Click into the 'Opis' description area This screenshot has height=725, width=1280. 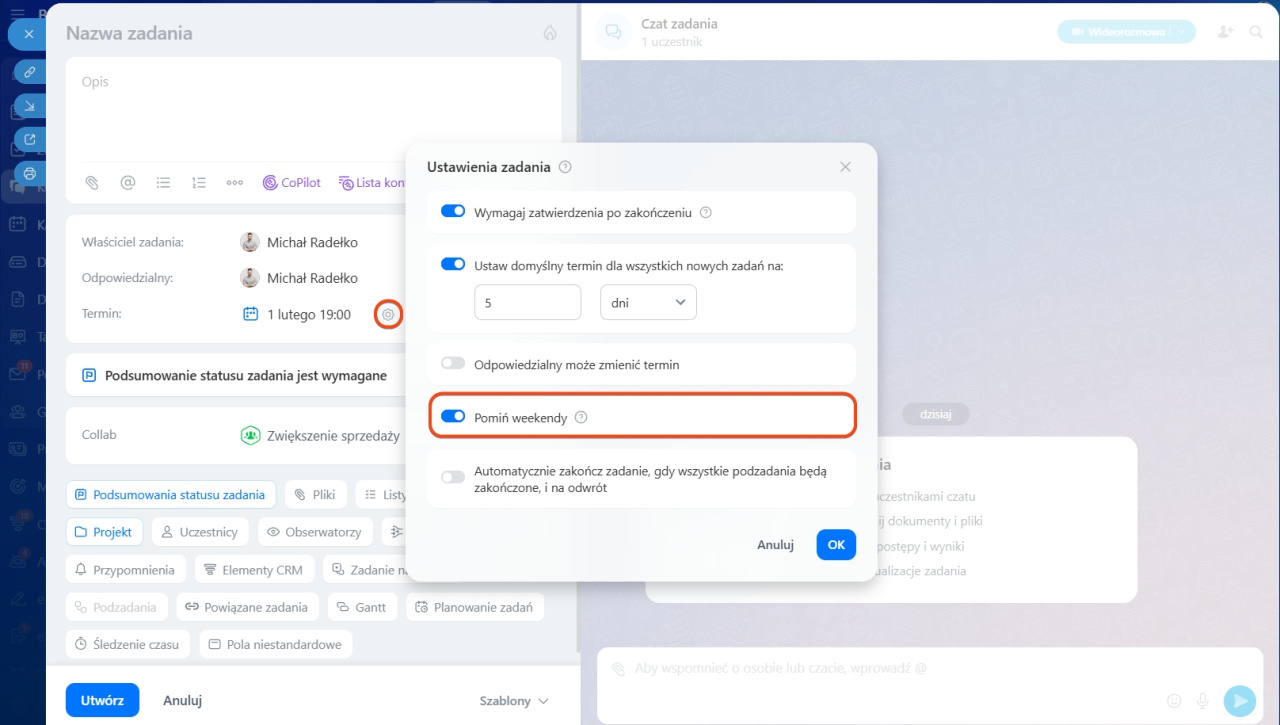[313, 110]
